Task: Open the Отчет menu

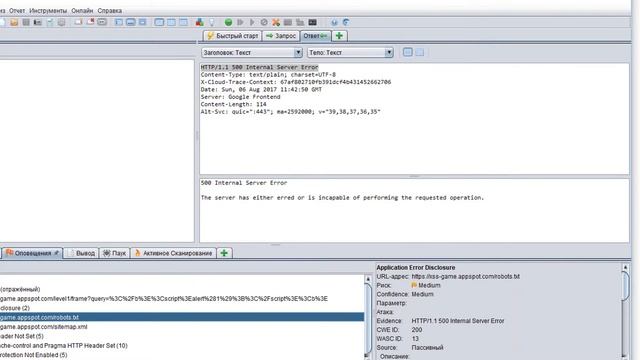Action: 17,11
